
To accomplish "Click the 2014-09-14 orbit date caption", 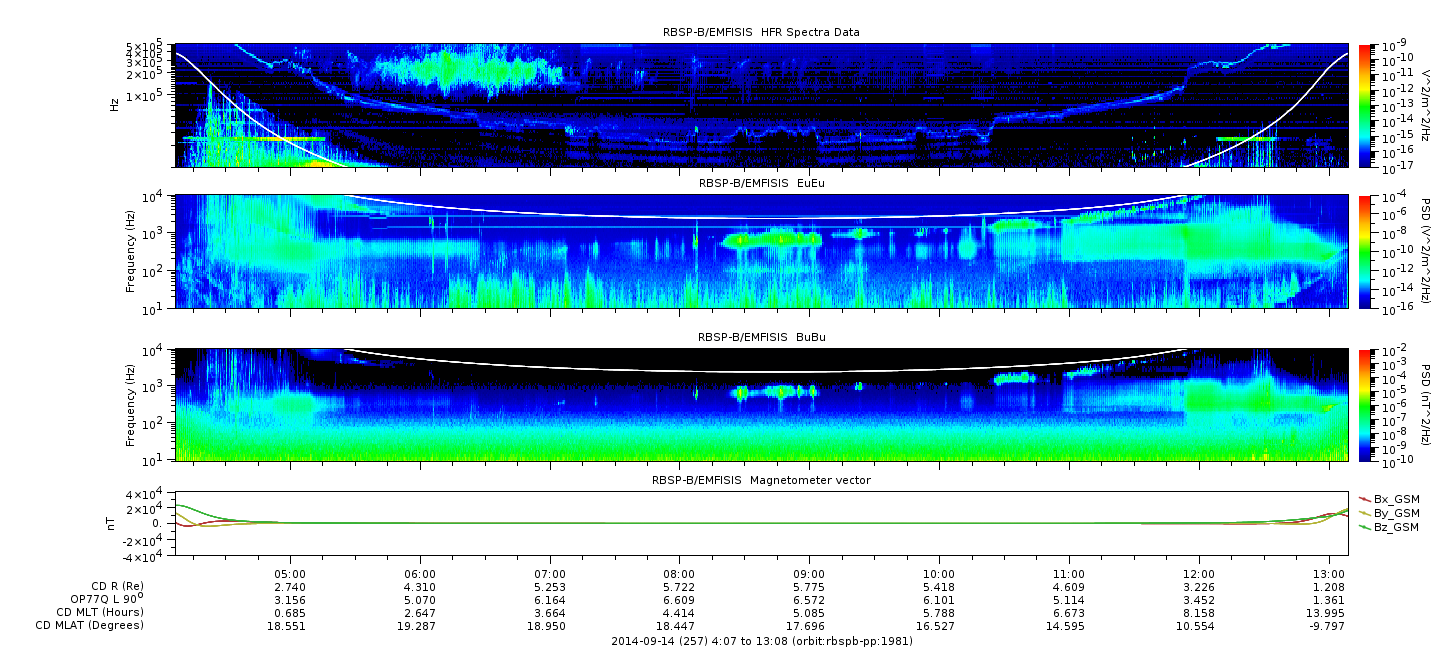I will [x=761, y=641].
